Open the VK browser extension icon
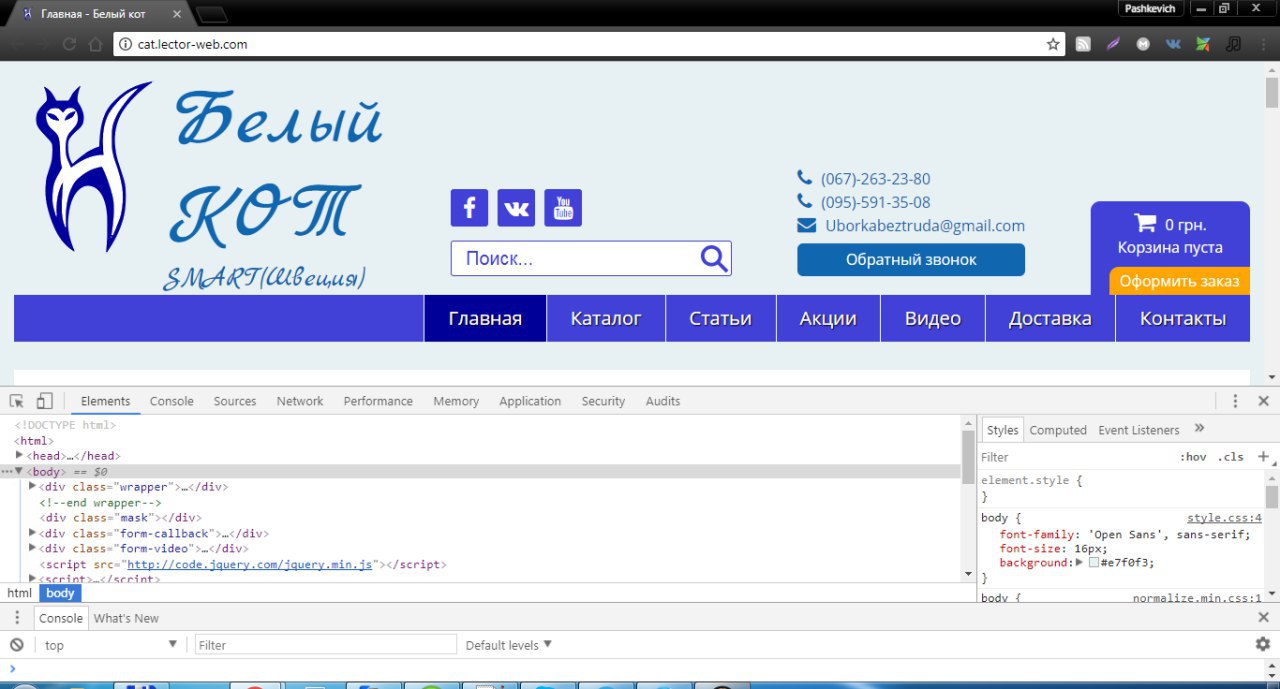 (x=1173, y=44)
